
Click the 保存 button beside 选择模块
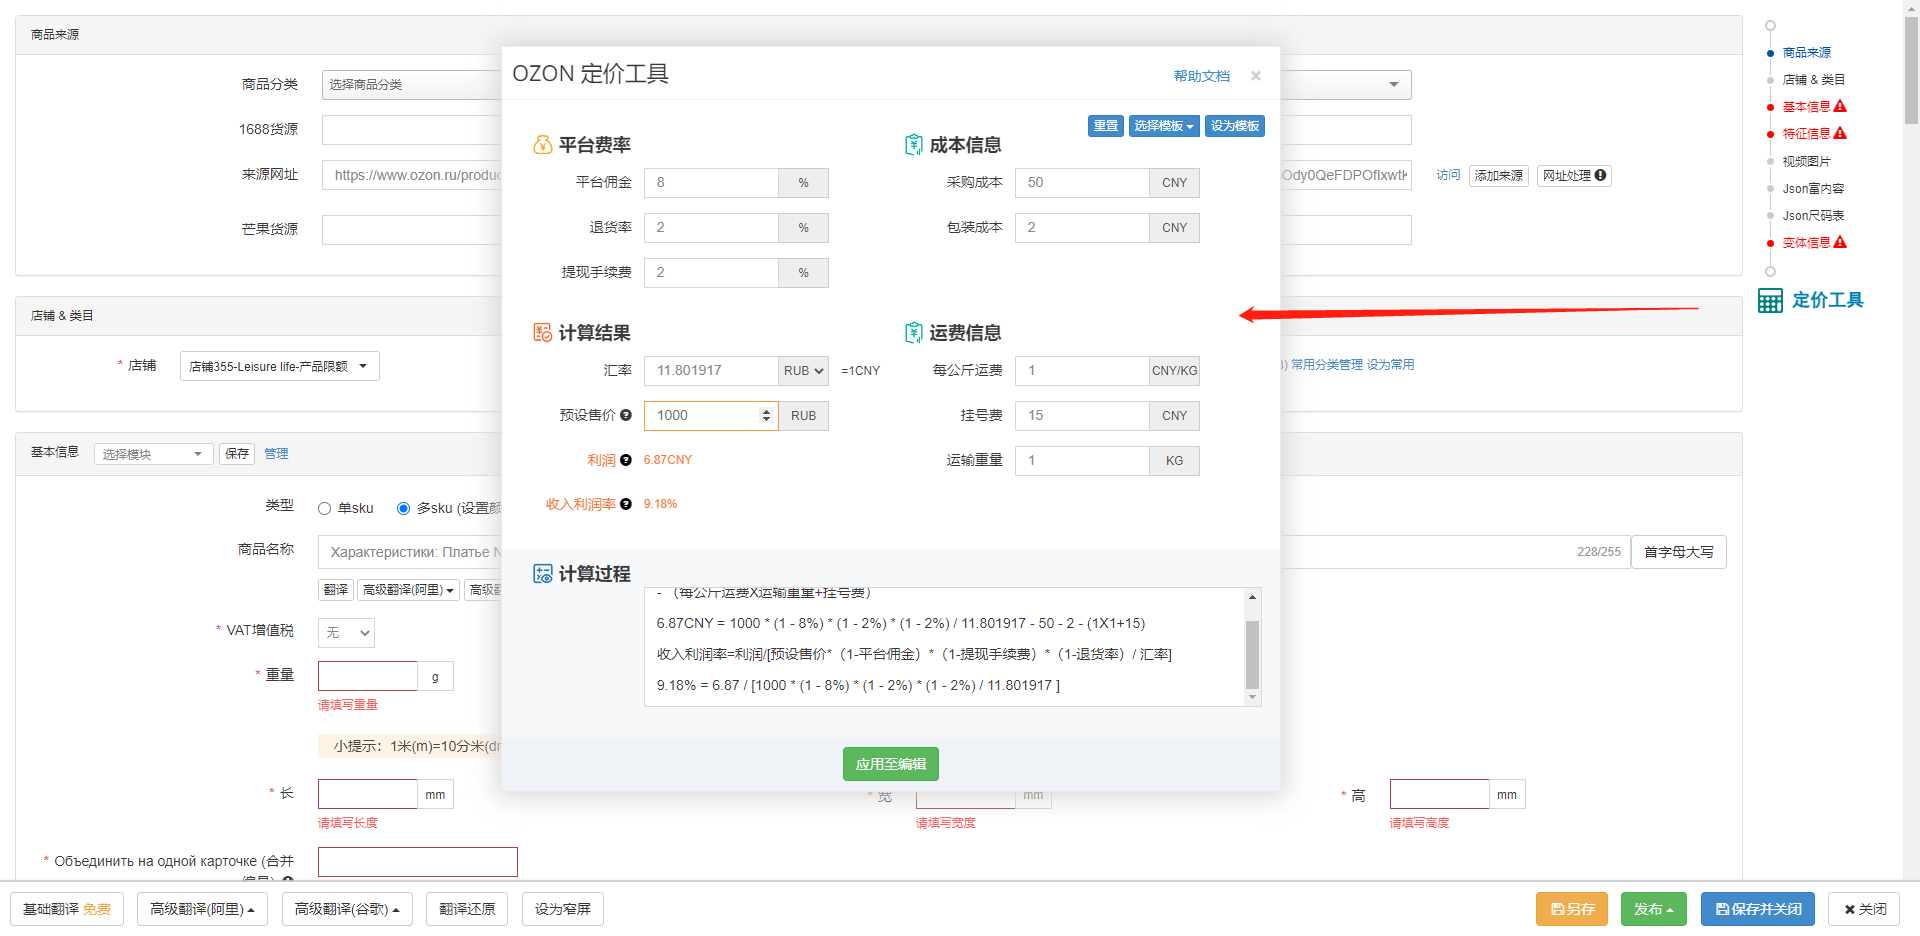click(x=237, y=454)
